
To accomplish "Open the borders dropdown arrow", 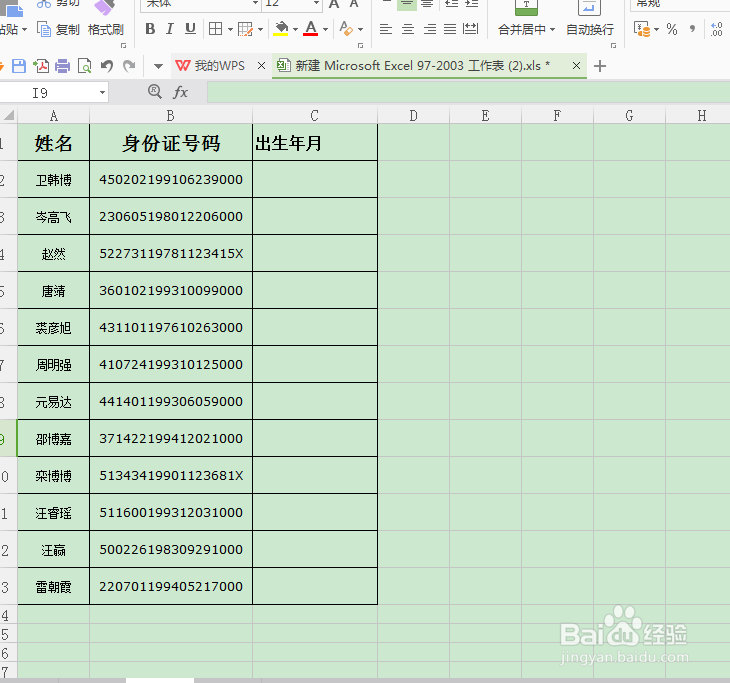I will click(x=230, y=30).
